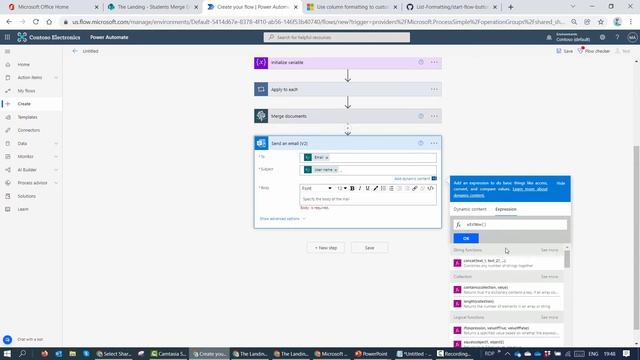Screen dimensions: 640x360
Task: Open more options on Merge documents step
Action: click(434, 116)
